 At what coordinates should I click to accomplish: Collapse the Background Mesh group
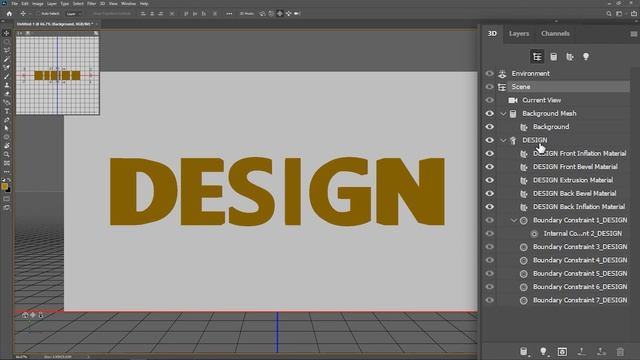503,113
